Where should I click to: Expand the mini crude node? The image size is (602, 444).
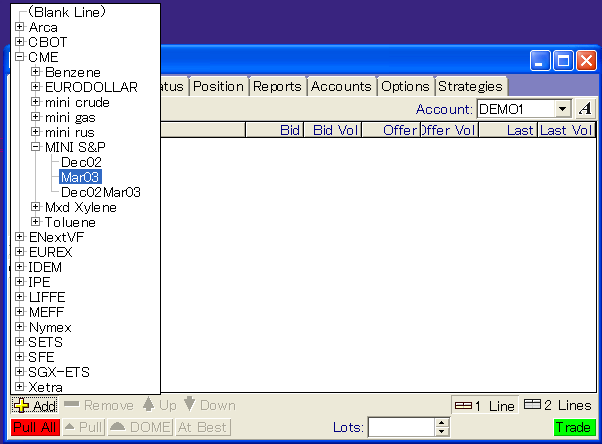coord(35,102)
